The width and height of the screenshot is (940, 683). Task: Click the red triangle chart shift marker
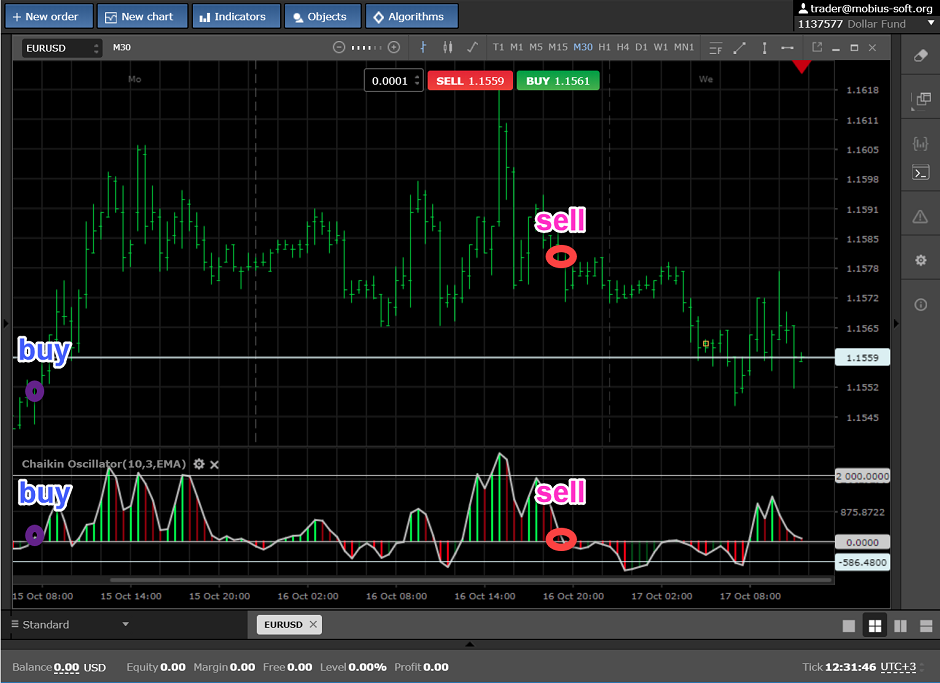[802, 67]
